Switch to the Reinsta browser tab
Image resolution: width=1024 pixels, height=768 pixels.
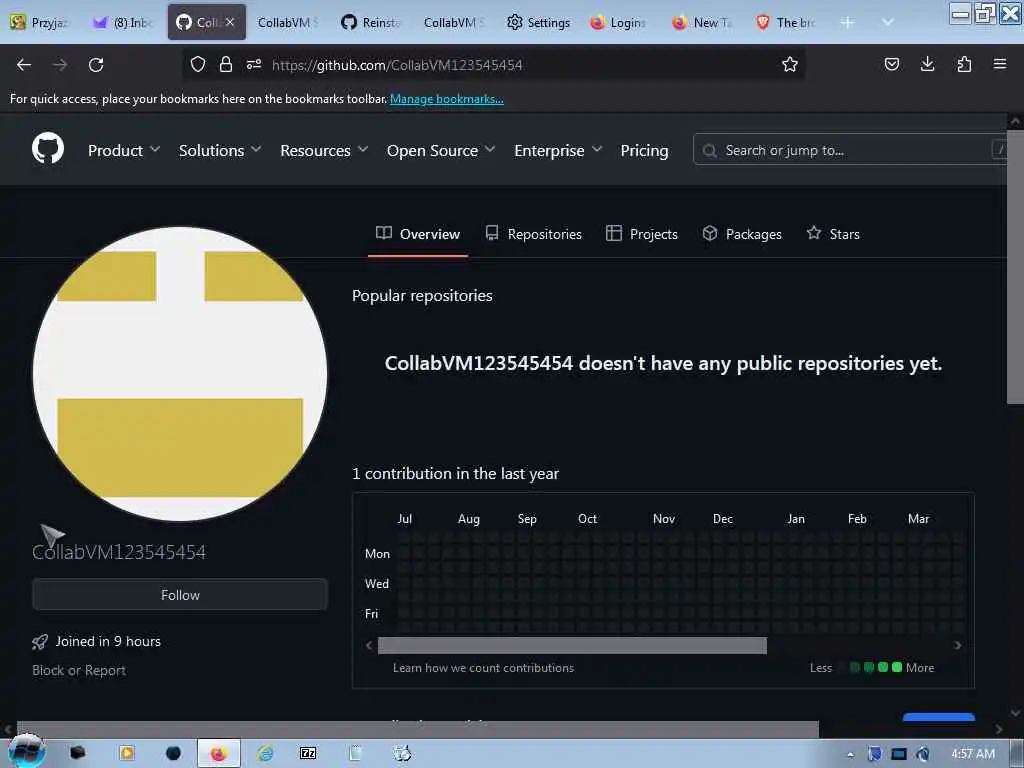pos(372,22)
